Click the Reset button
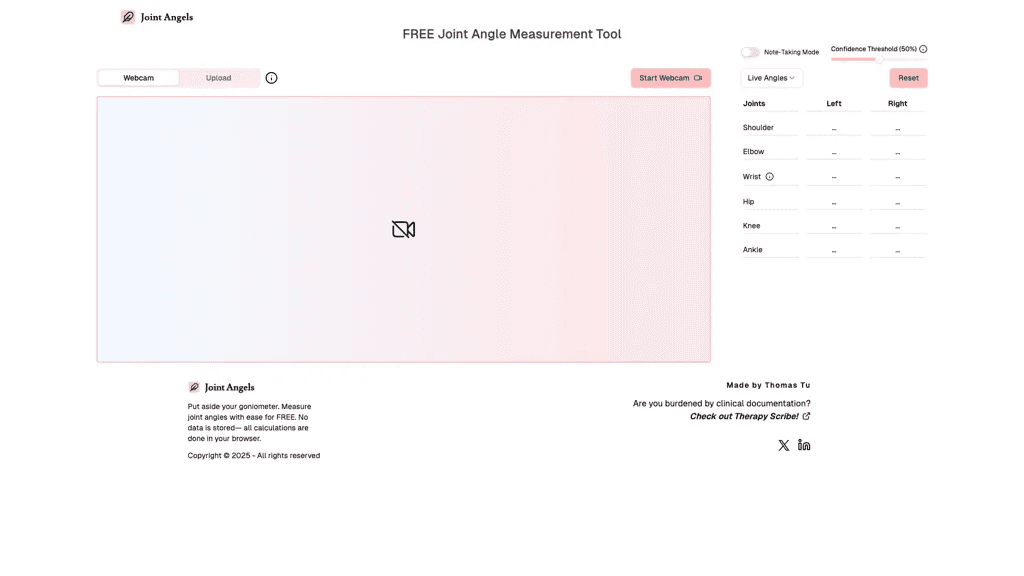Viewport: 1024px width, 576px height. point(908,78)
